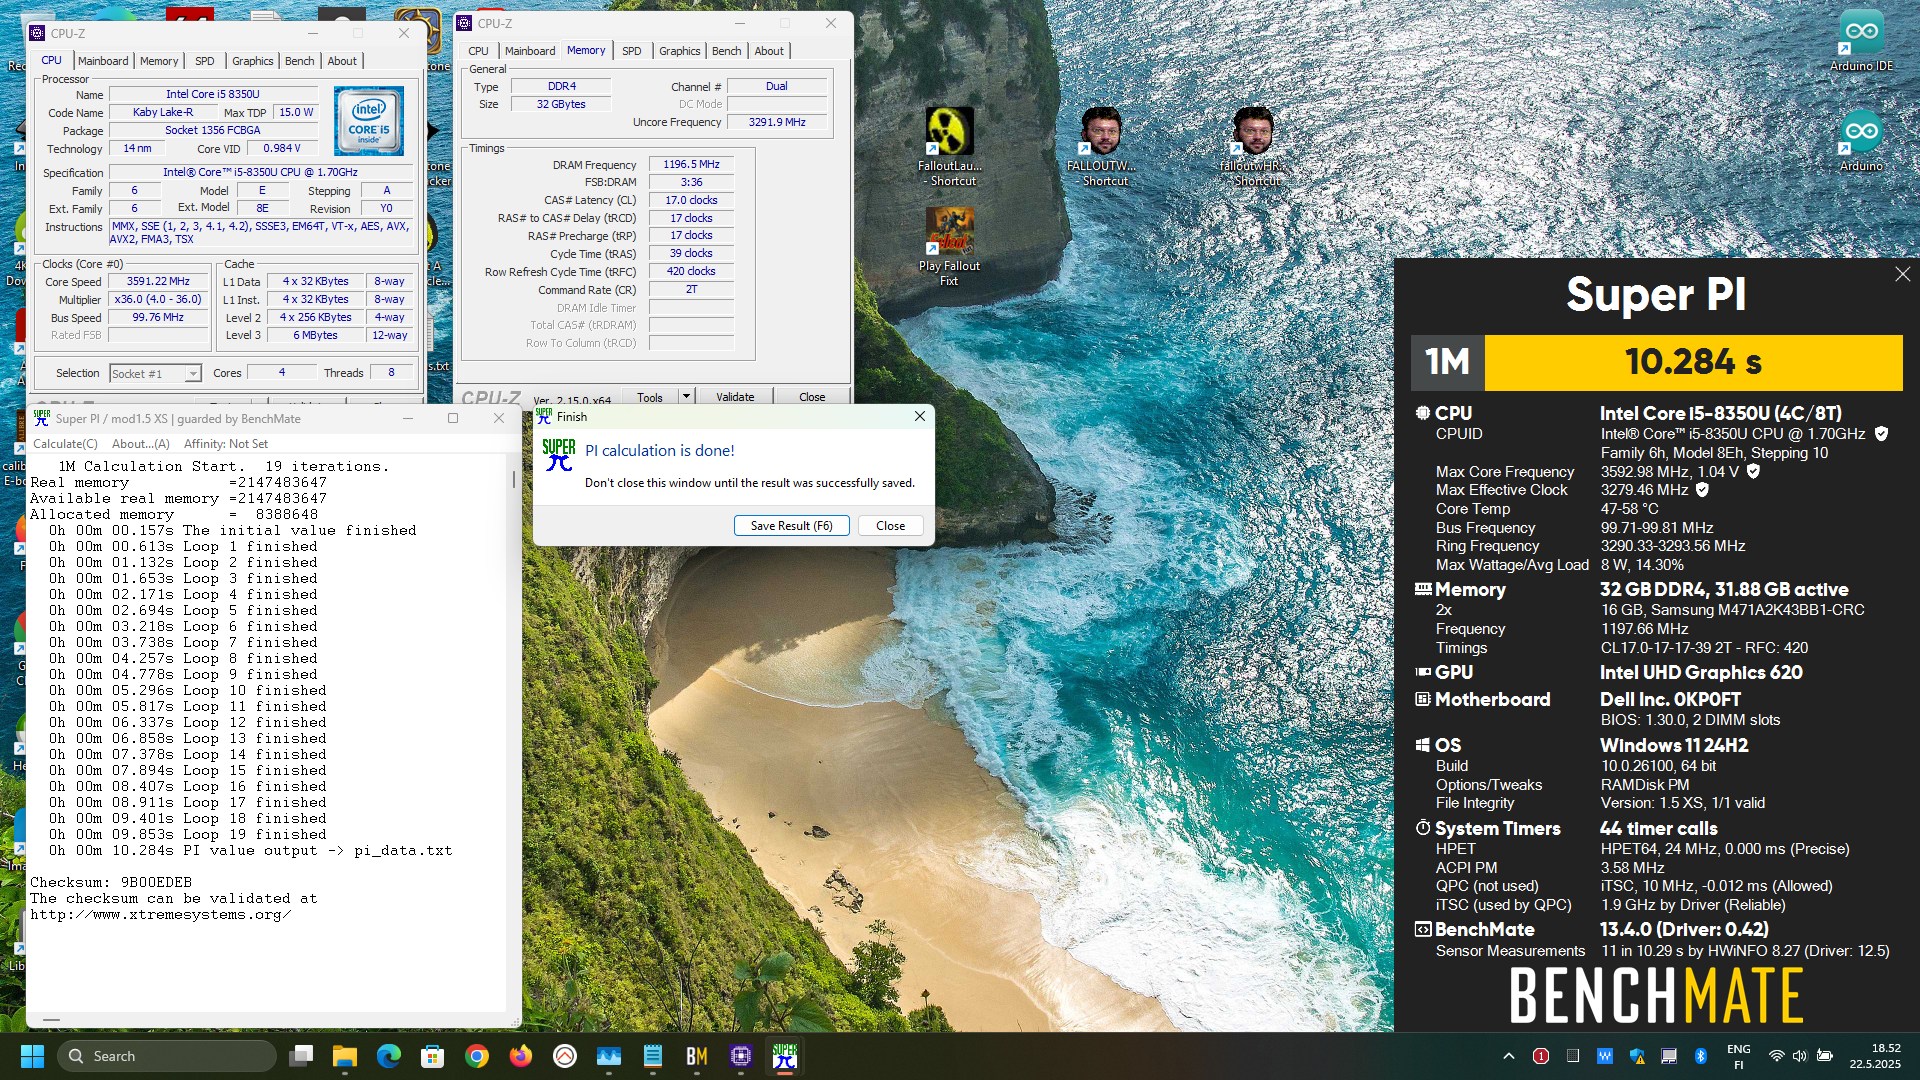
Task: Click the DRAM Frequency value 1196.5 MHz
Action: (691, 165)
